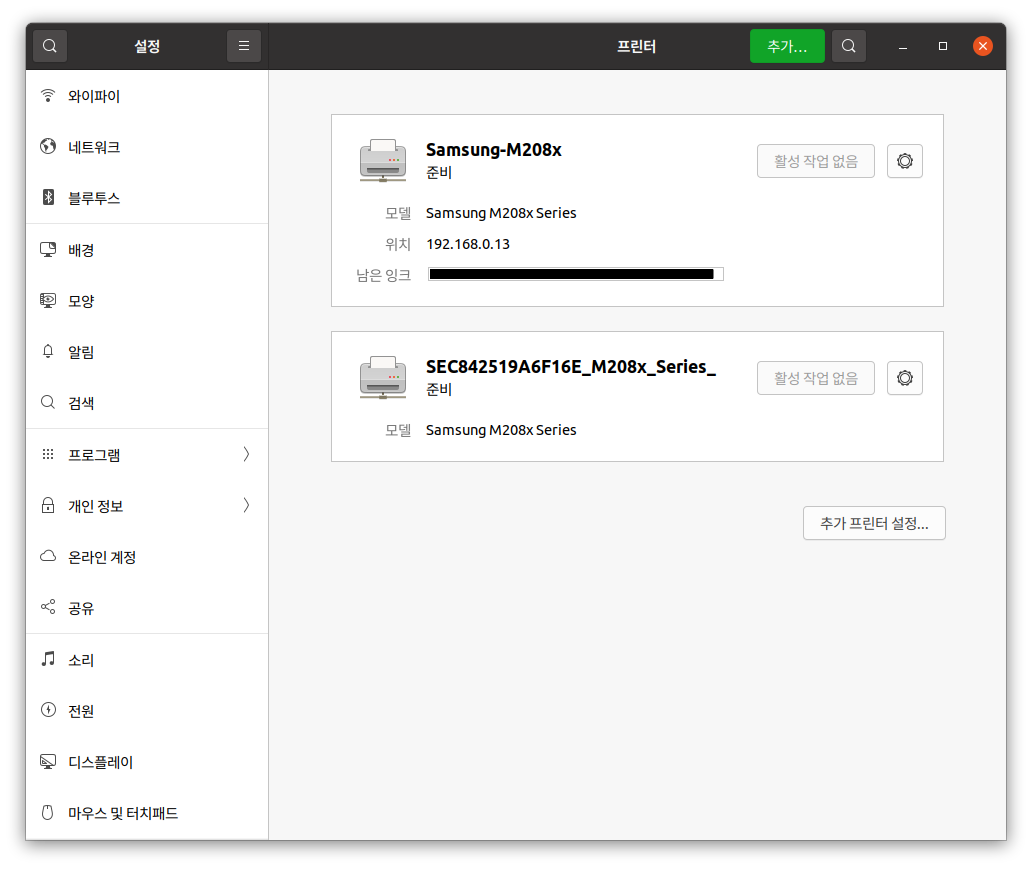Select the displays icon (디스플레이)

tap(48, 762)
